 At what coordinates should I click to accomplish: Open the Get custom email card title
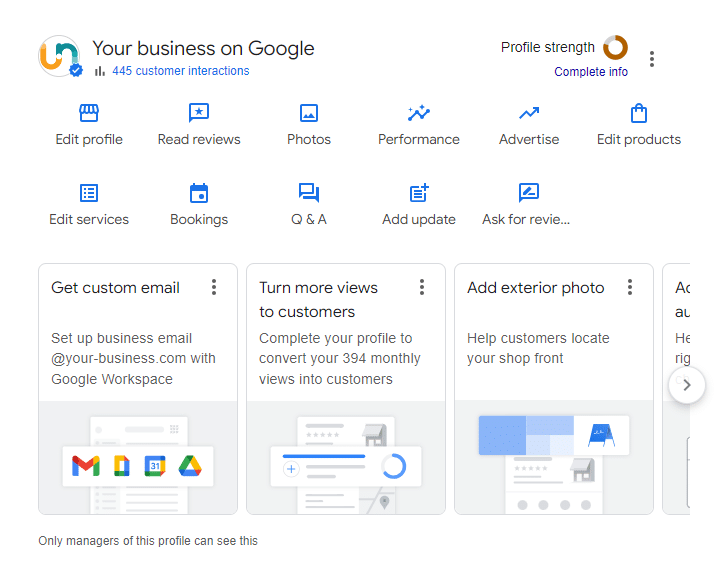coord(115,288)
